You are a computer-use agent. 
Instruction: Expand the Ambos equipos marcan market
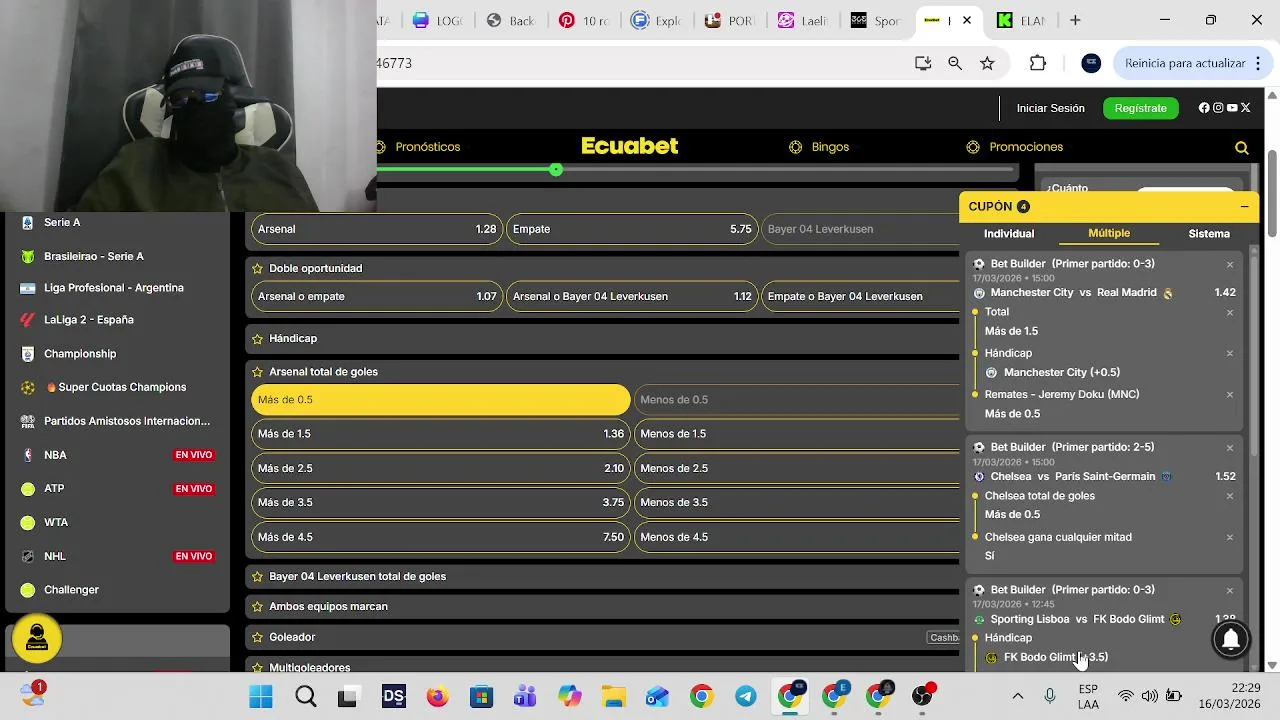pyautogui.click(x=602, y=606)
